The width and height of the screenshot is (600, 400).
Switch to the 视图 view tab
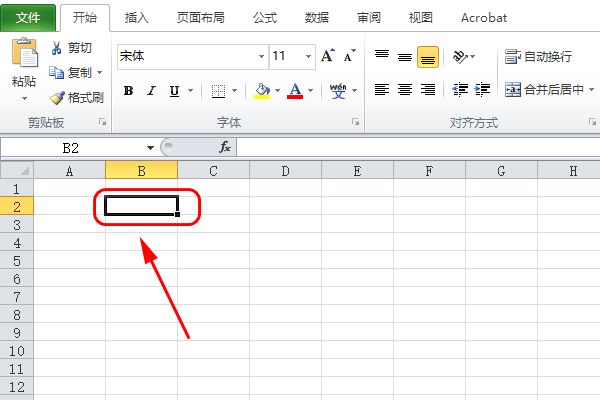coord(421,18)
